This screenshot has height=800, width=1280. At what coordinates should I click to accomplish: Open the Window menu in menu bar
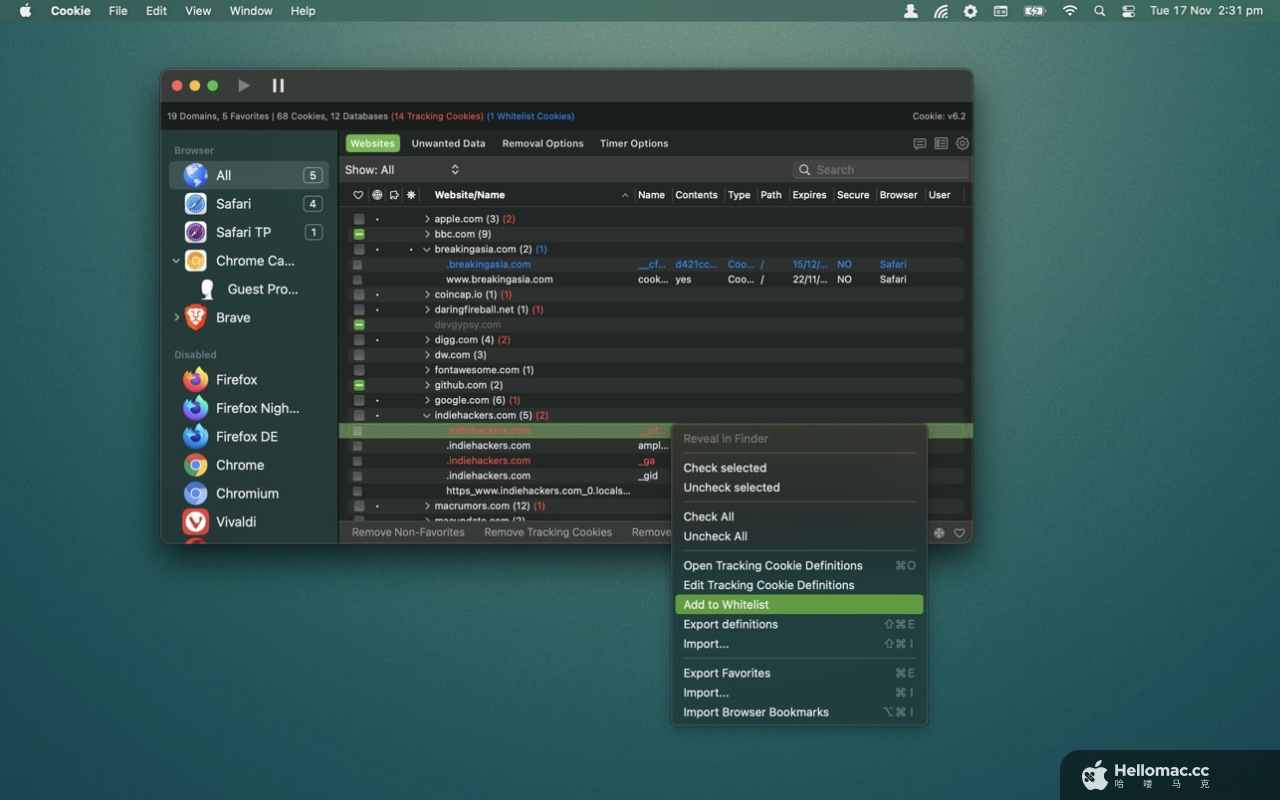pyautogui.click(x=251, y=11)
